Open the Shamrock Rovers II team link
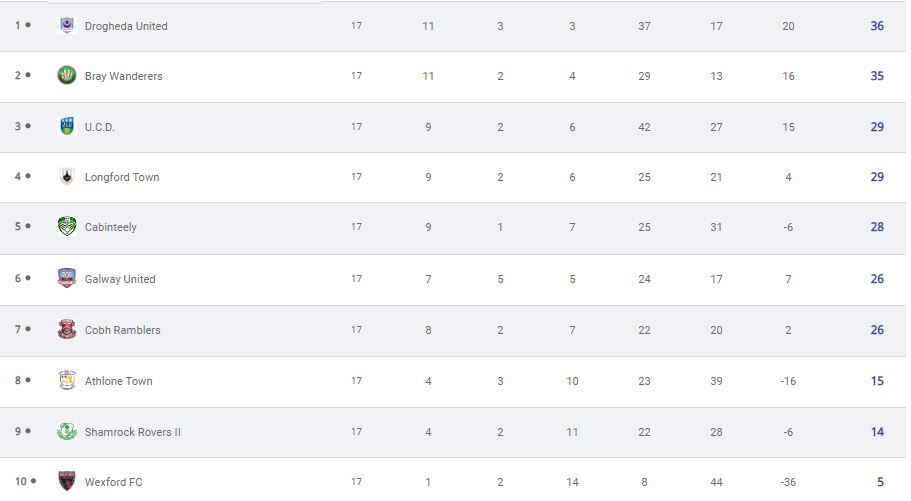The width and height of the screenshot is (911, 501). click(132, 432)
